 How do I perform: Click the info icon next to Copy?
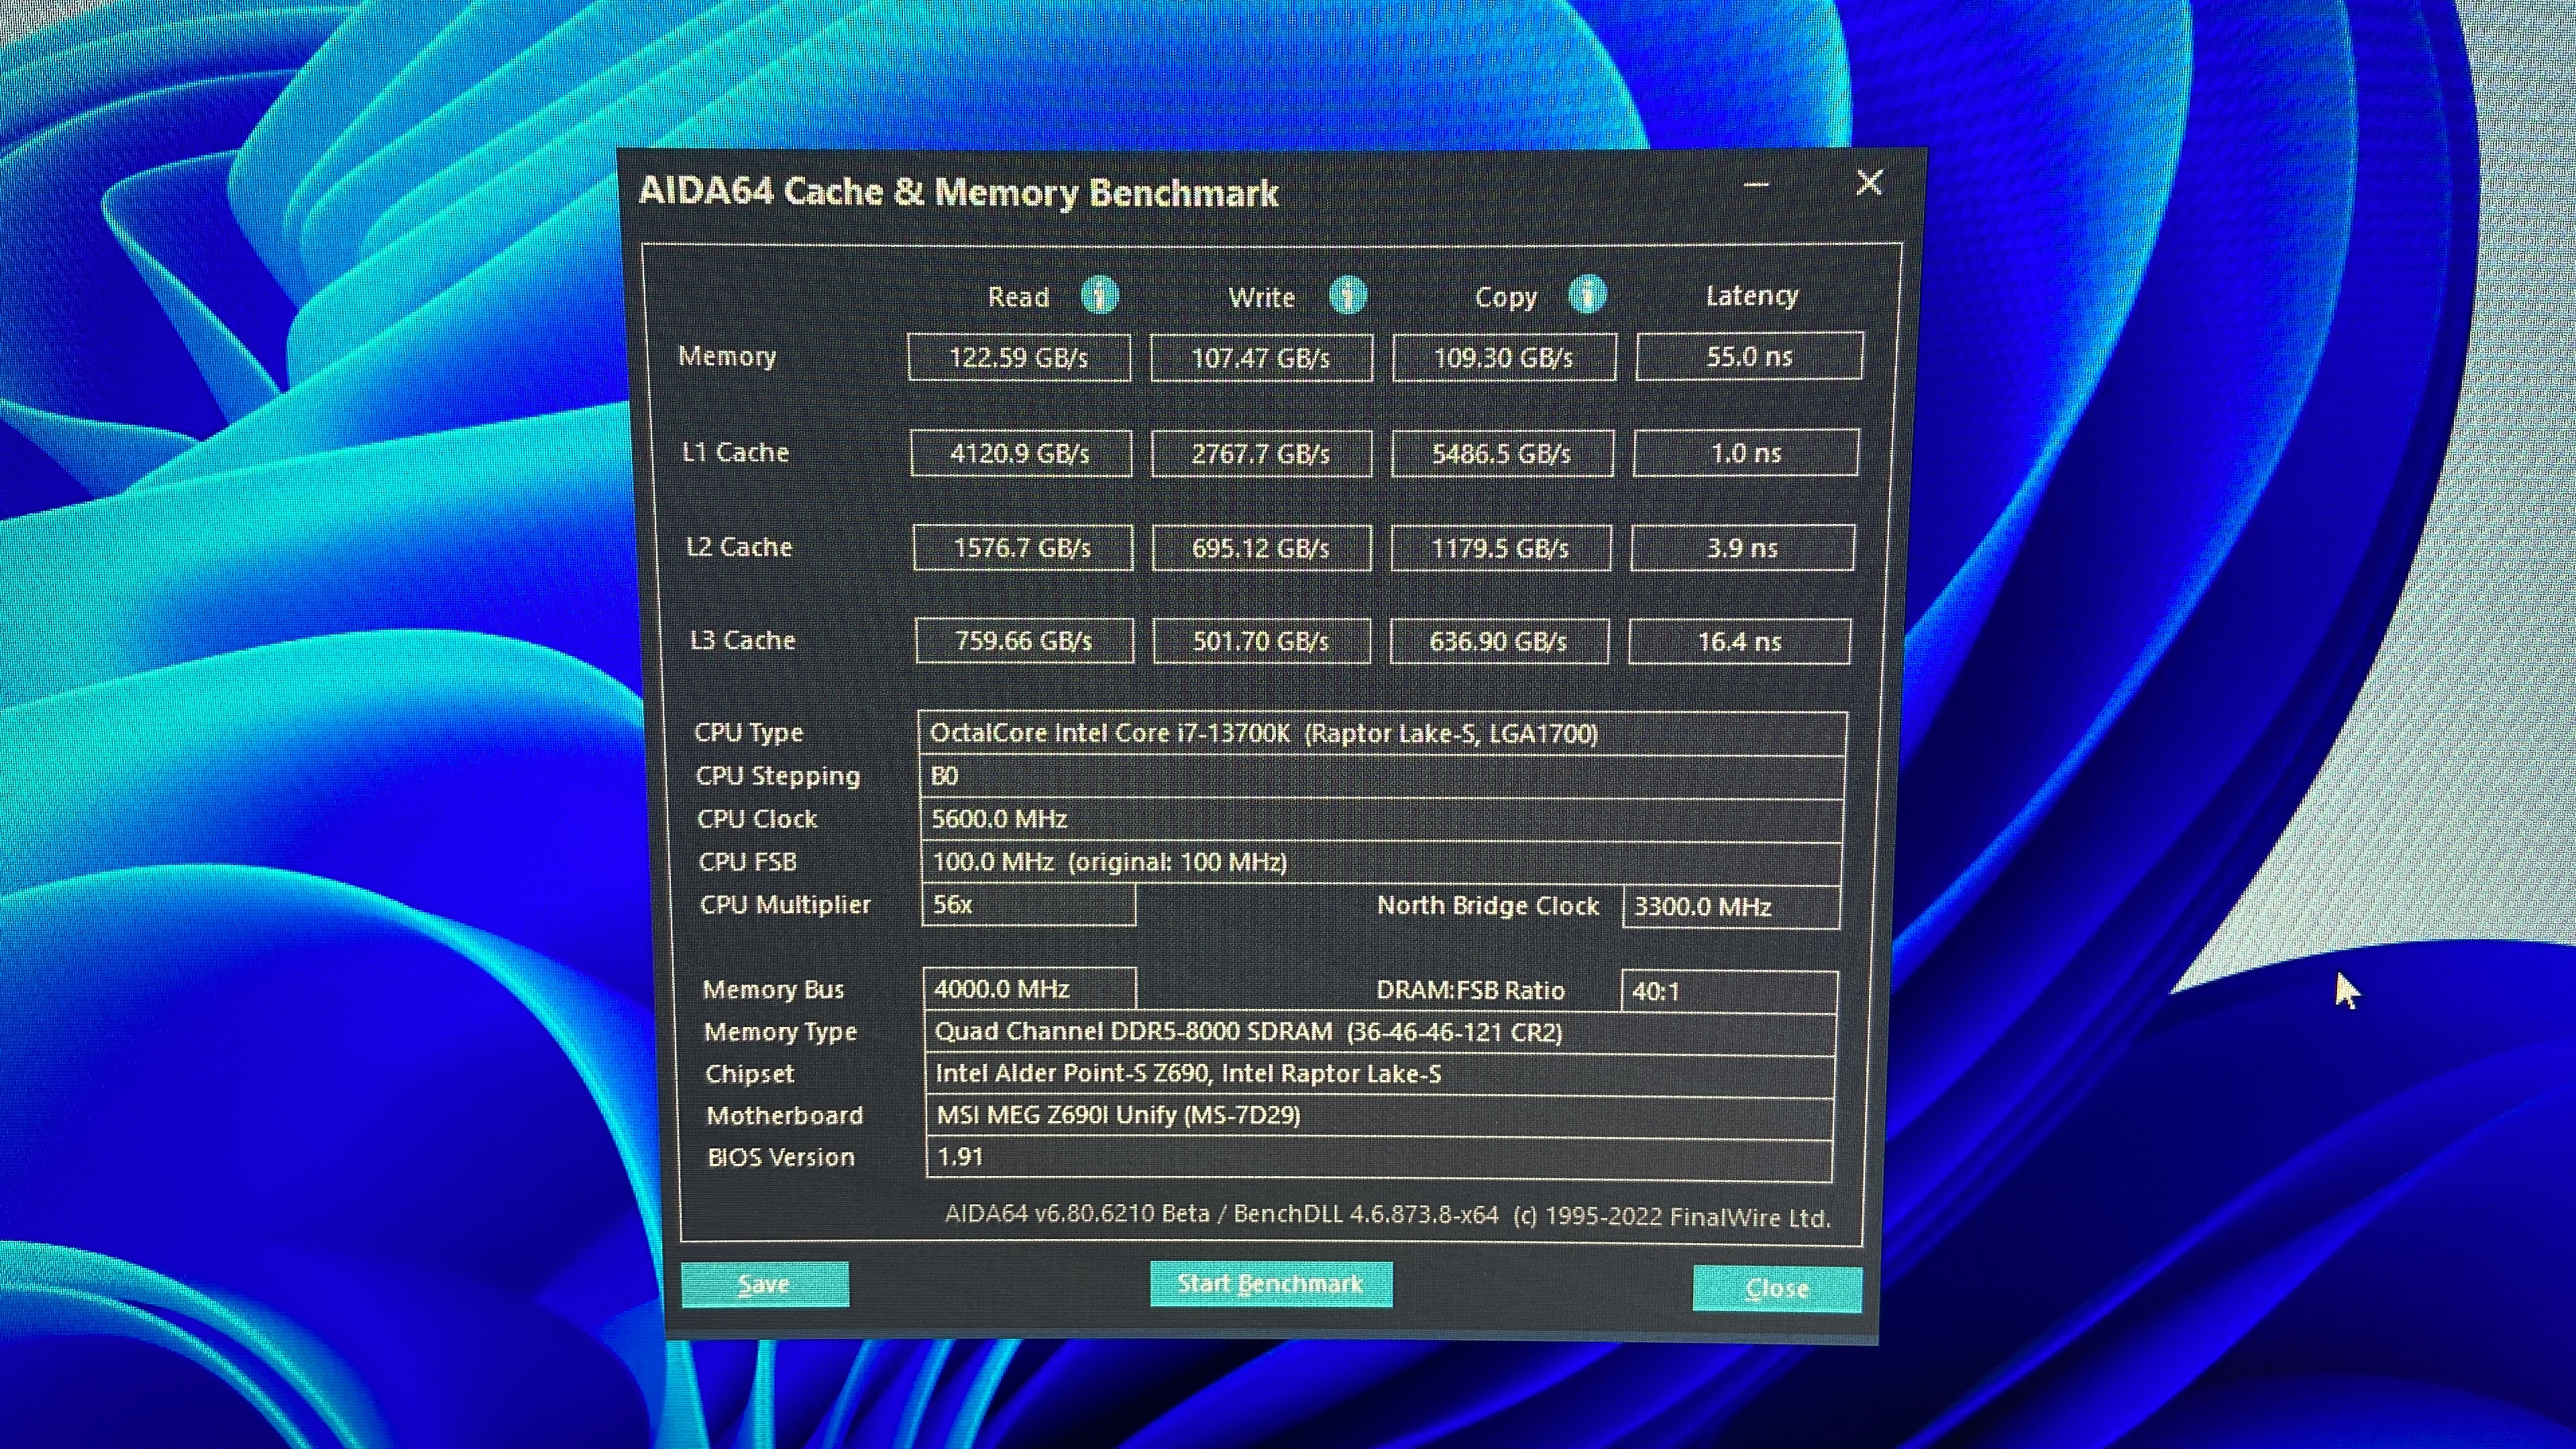click(x=1587, y=294)
